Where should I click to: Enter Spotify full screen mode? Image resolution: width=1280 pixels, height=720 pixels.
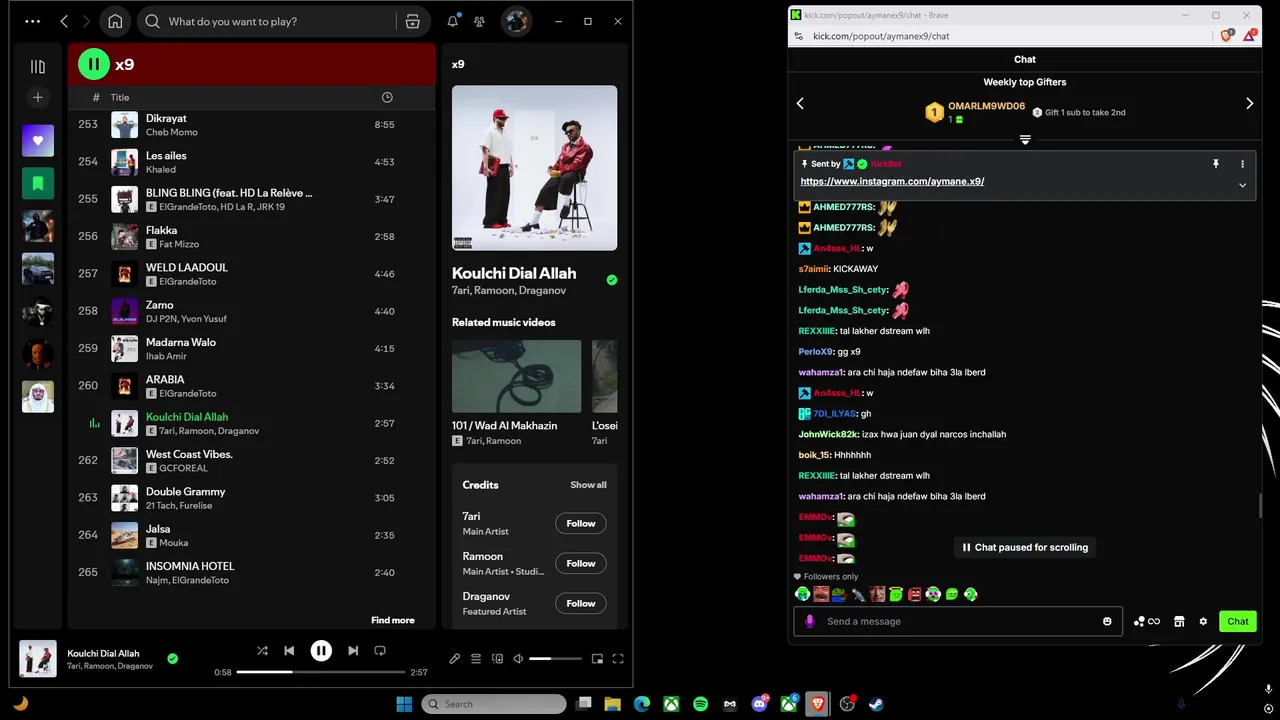pos(618,658)
